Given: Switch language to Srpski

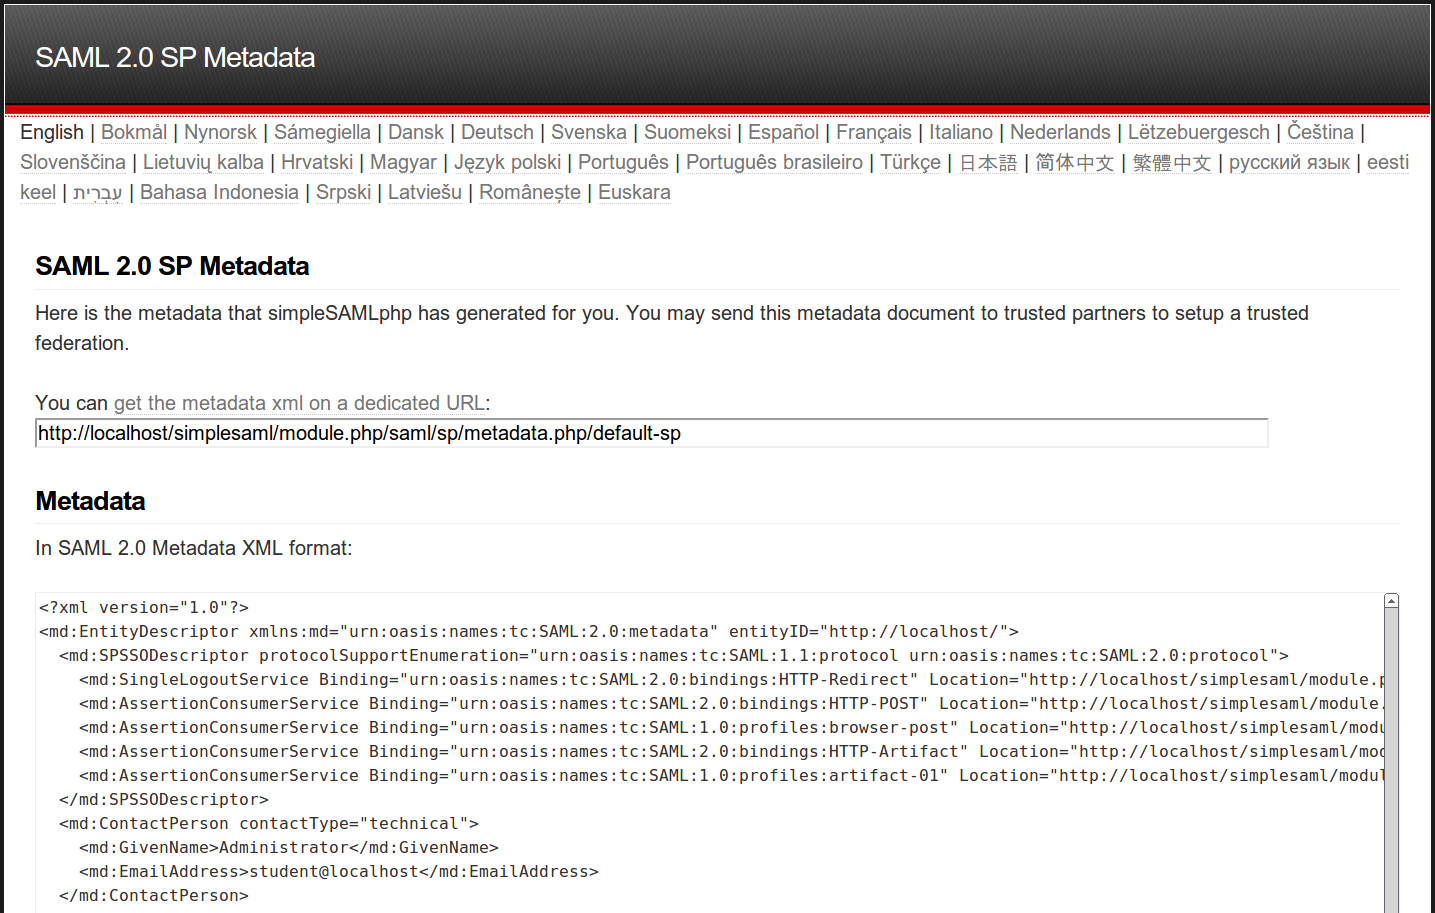Looking at the screenshot, I should (x=343, y=192).
